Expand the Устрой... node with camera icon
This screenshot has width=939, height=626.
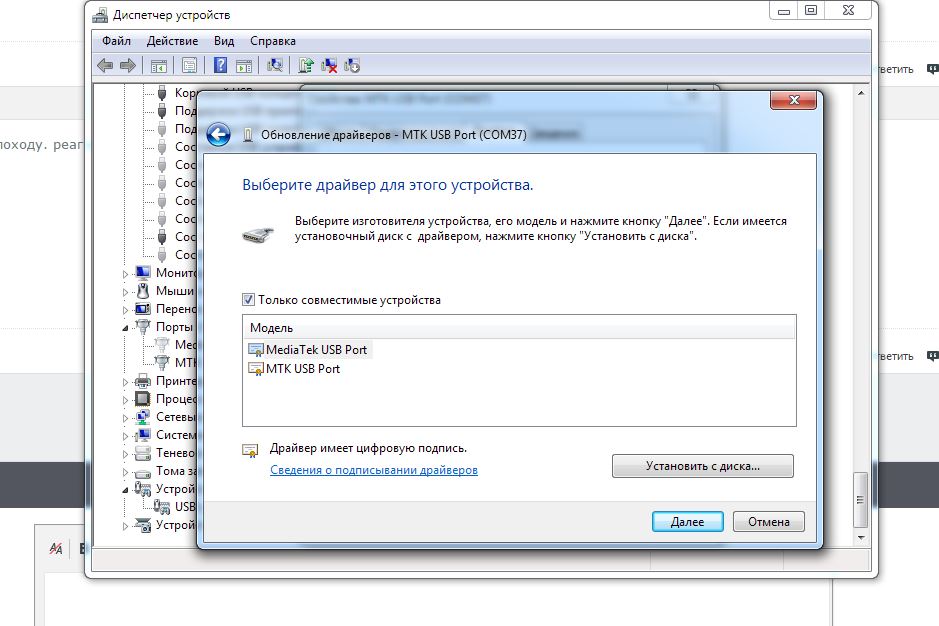(x=126, y=526)
